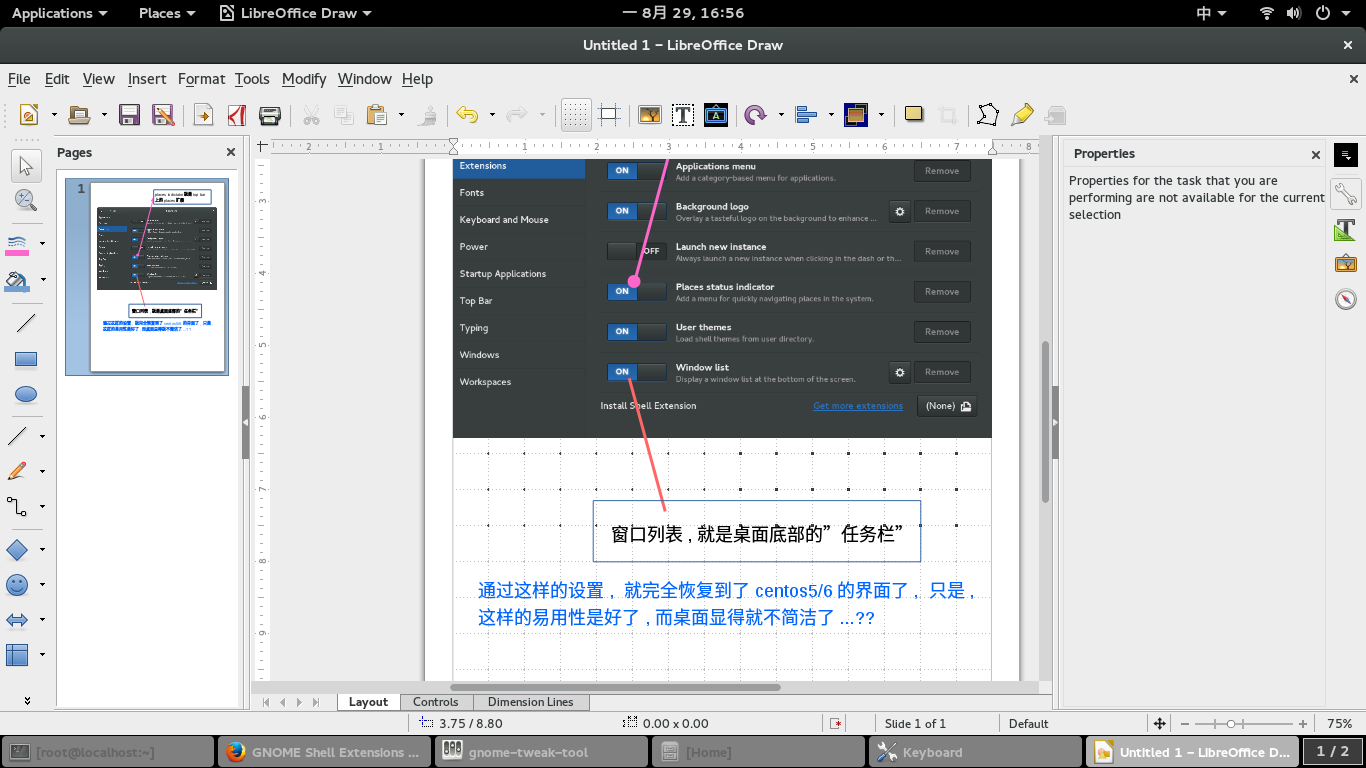Open sidebar Styles and Formatting tab
1366x768 pixels.
pos(1346,229)
